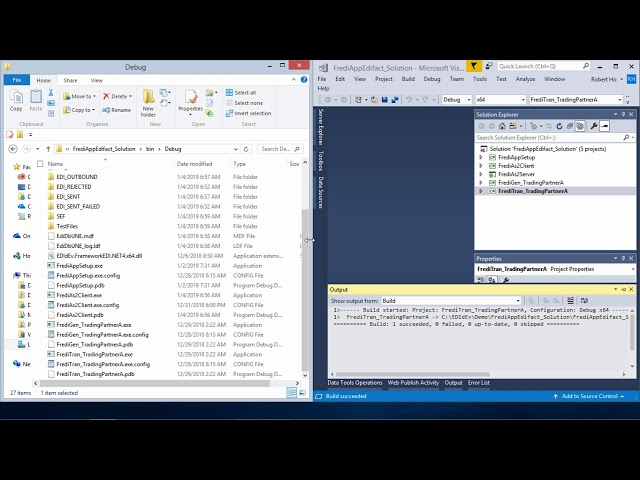The height and width of the screenshot is (480, 640).
Task: Click the Explorer vertical scrollbar thumb
Action: [305, 288]
